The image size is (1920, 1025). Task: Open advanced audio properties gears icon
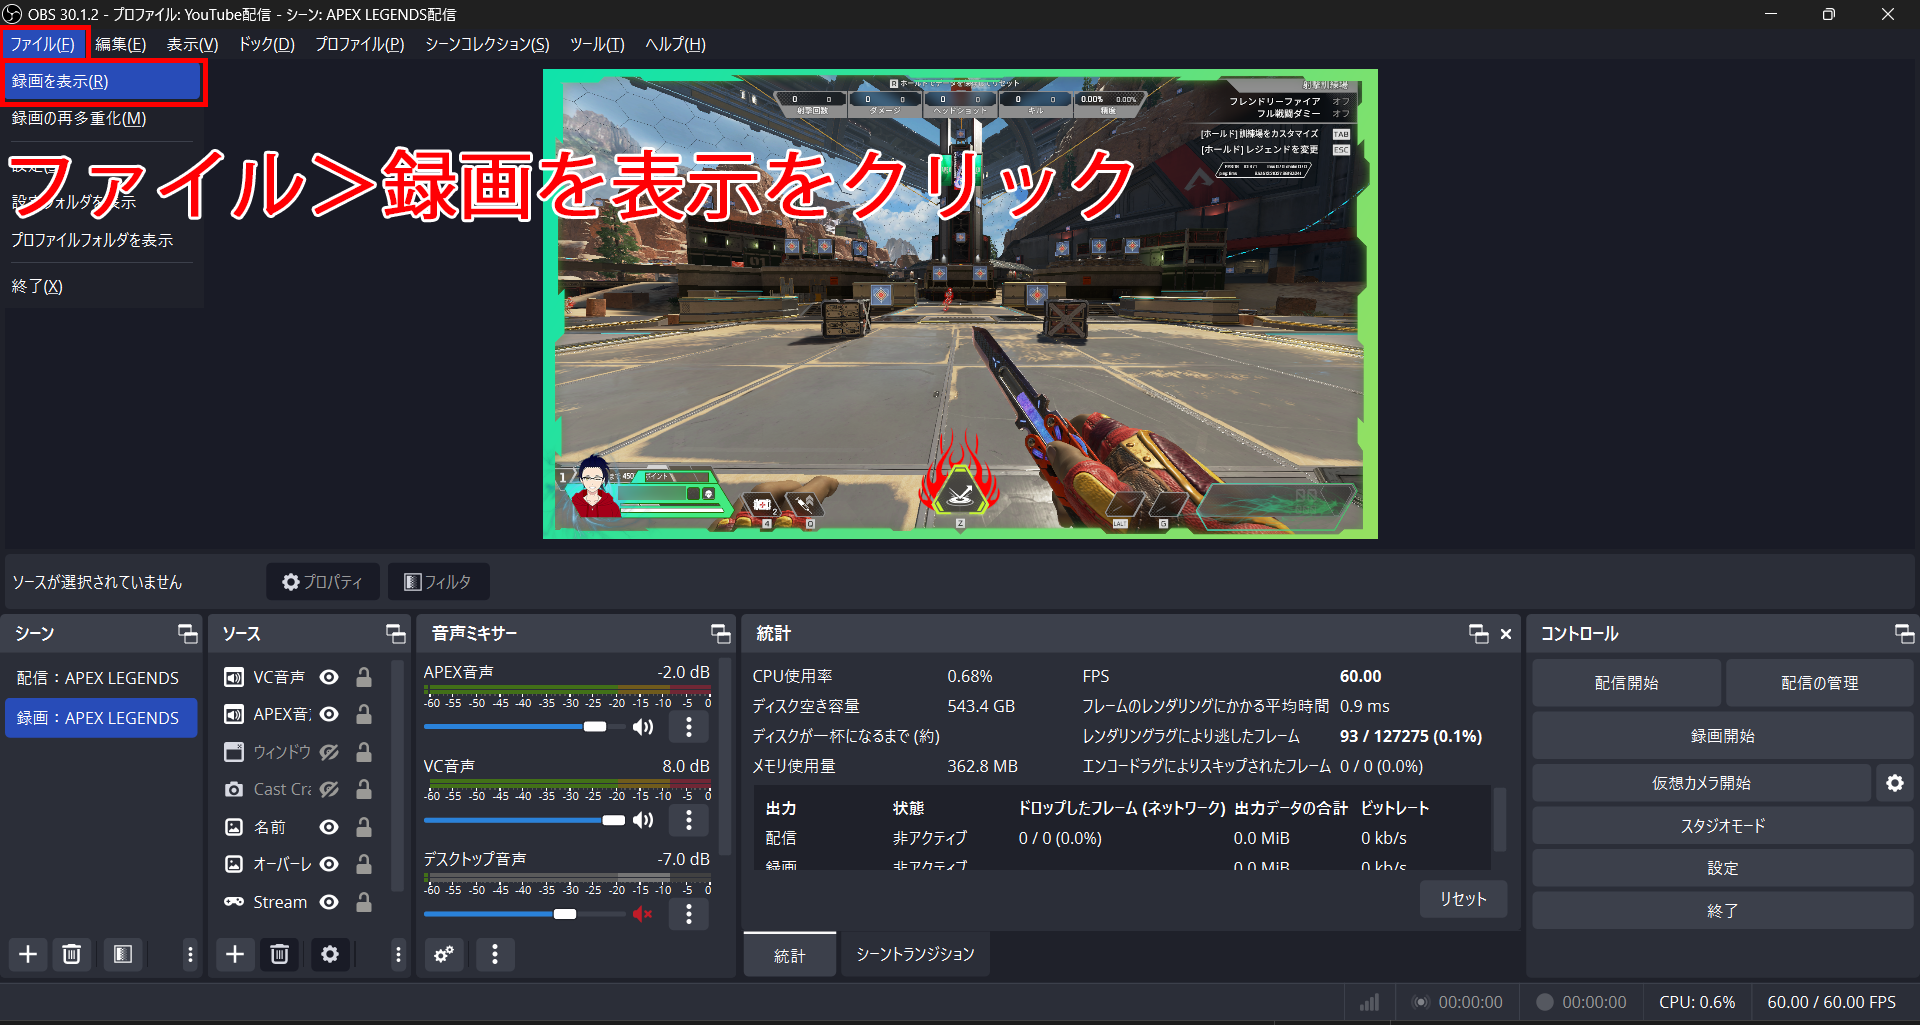tap(444, 954)
